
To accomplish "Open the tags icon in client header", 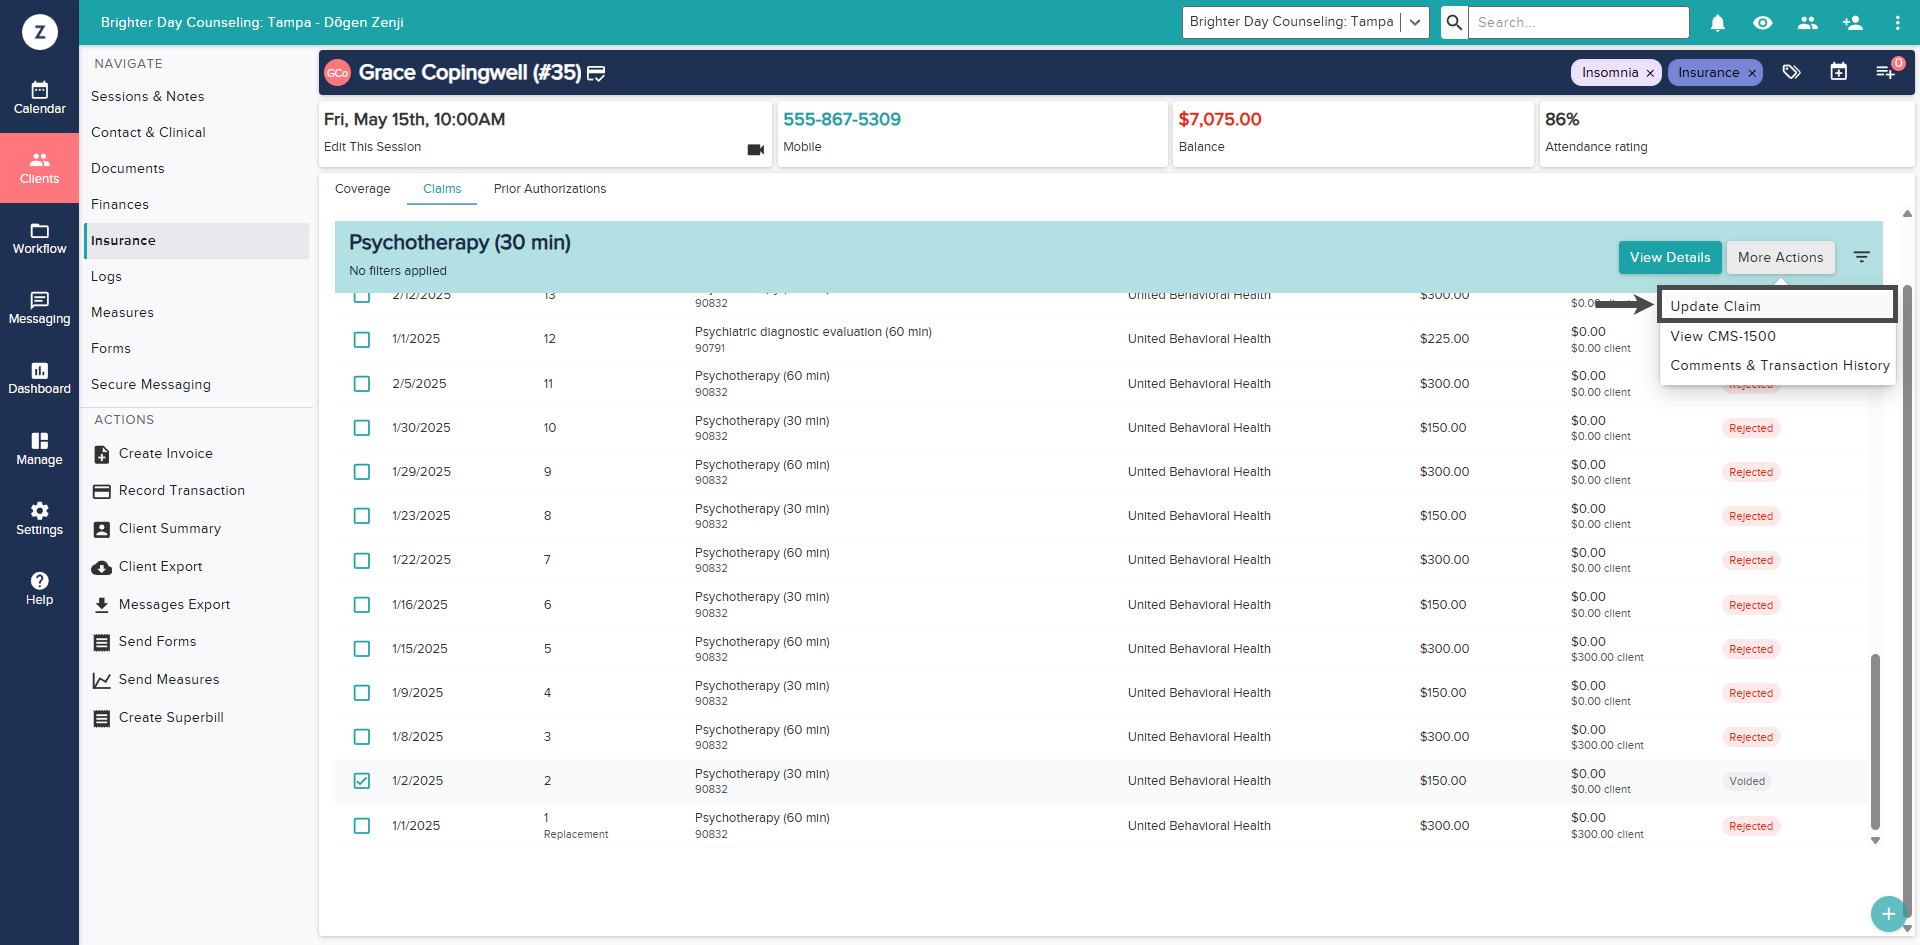I will coord(1792,72).
